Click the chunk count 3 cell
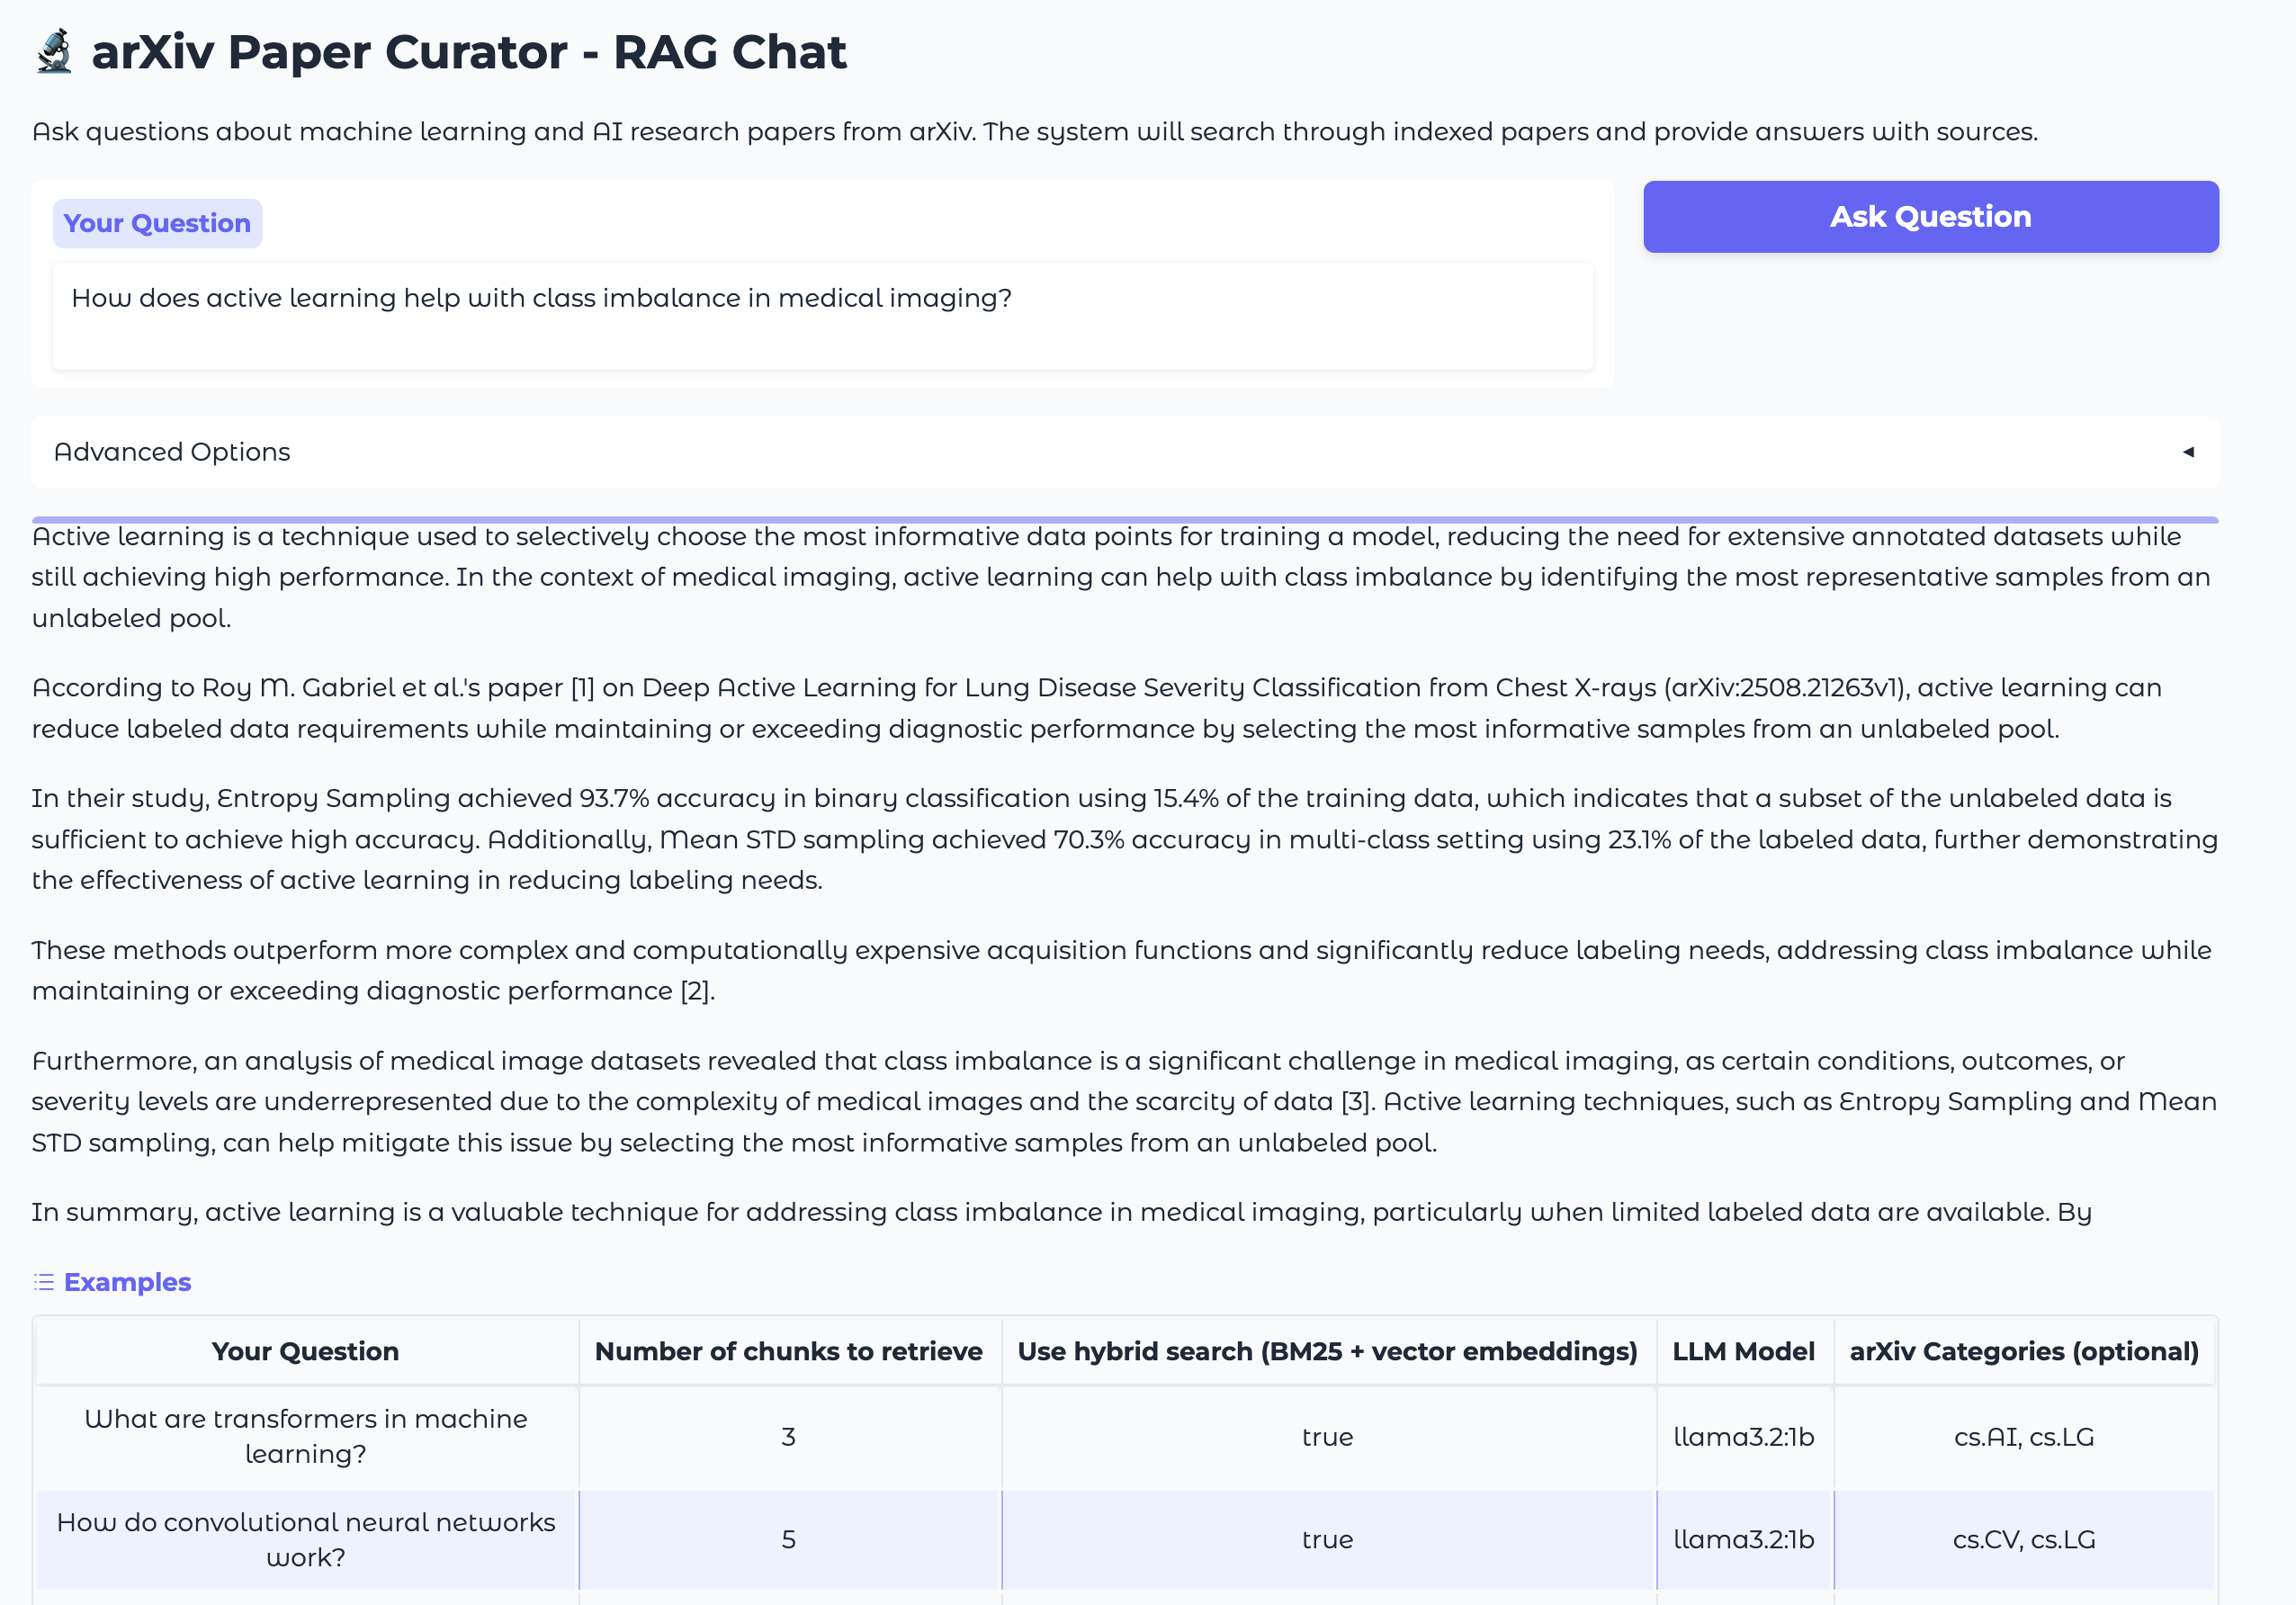 [x=788, y=1437]
